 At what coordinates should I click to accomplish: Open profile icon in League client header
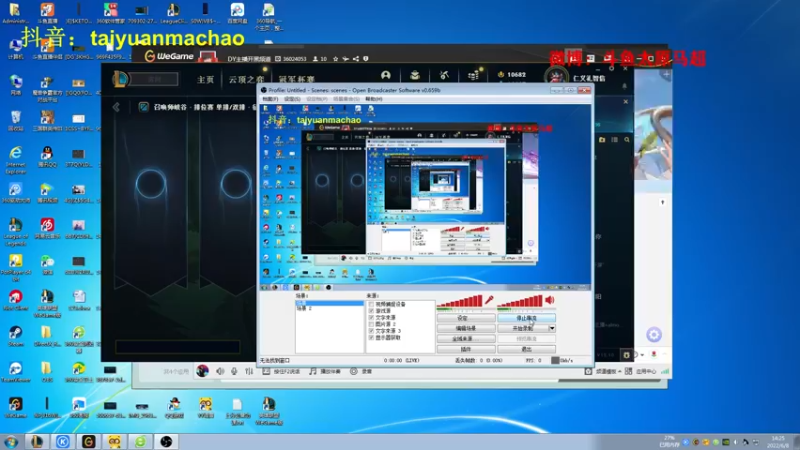386,75
